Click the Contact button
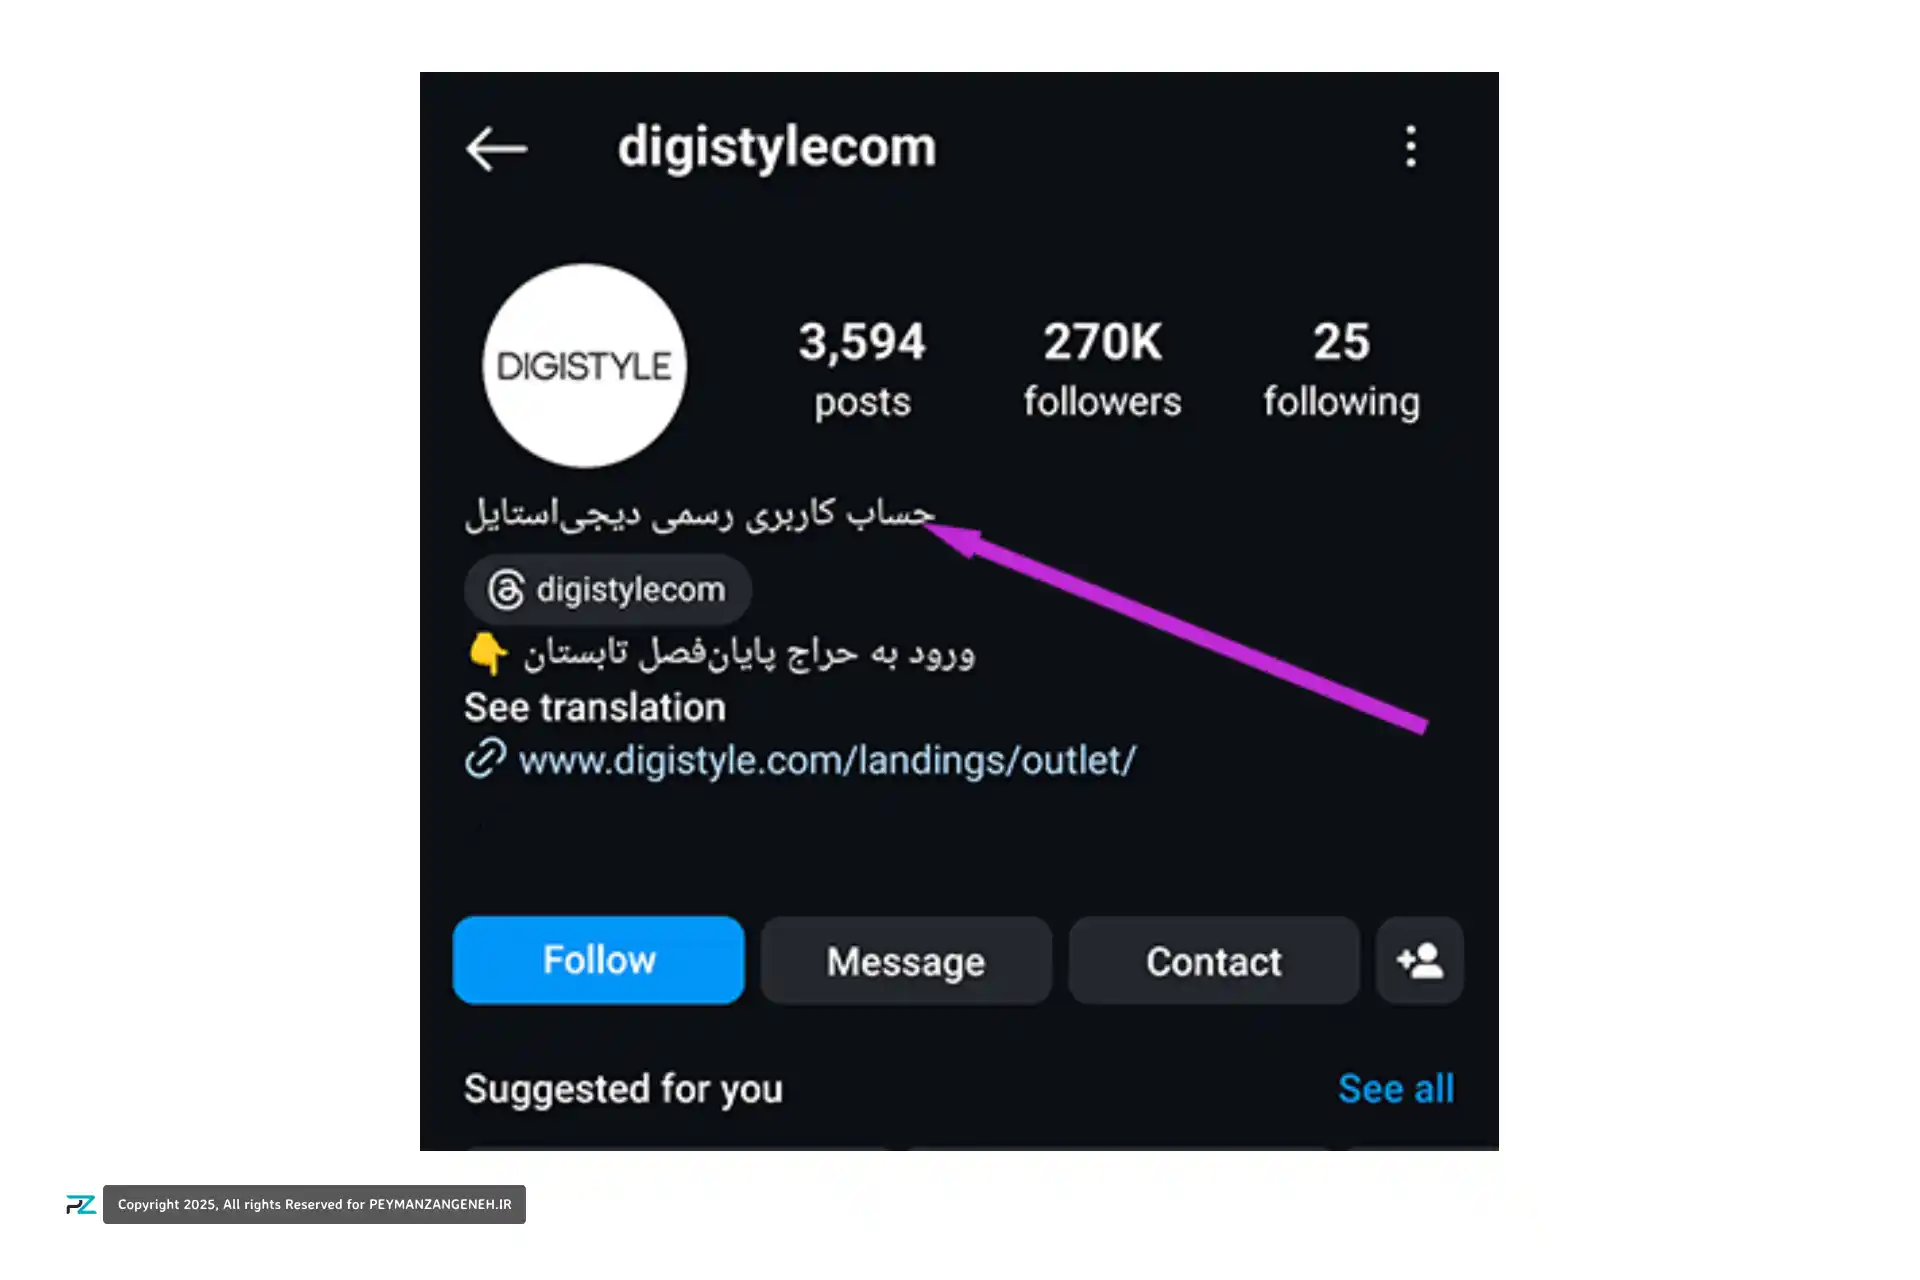Image resolution: width=1920 pixels, height=1280 pixels. pos(1214,961)
